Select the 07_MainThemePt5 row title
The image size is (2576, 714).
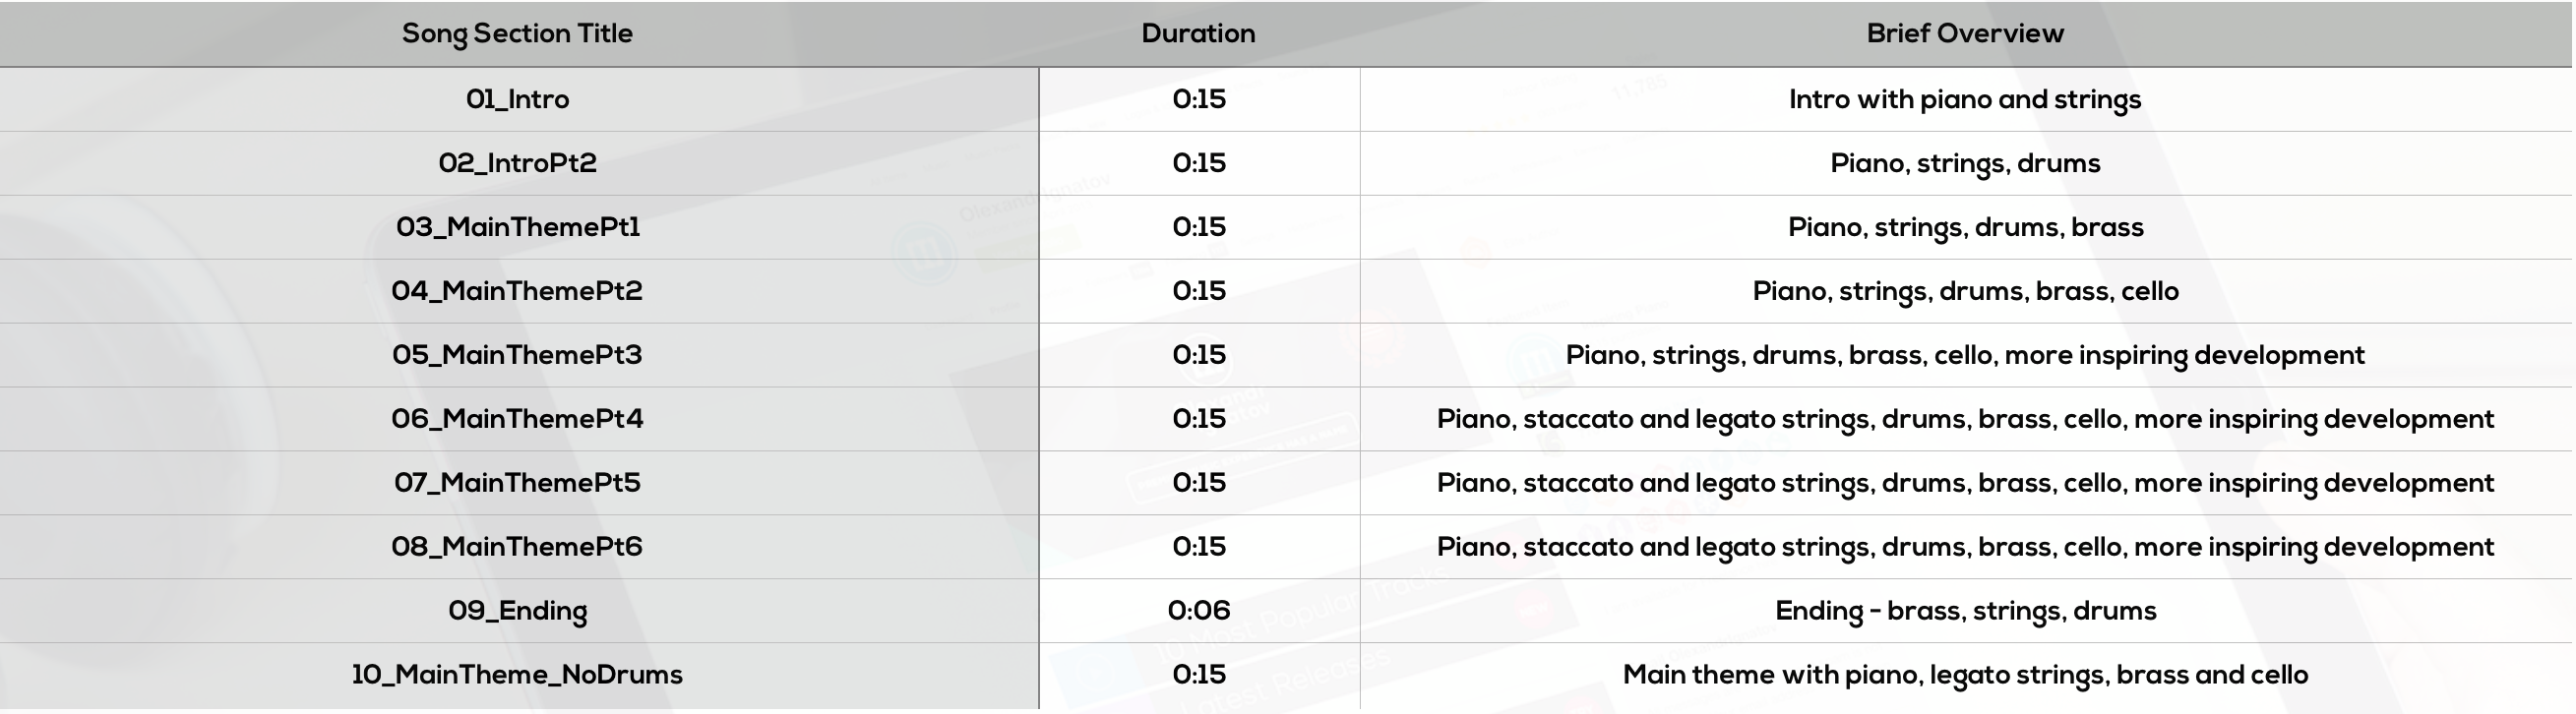[x=517, y=483]
